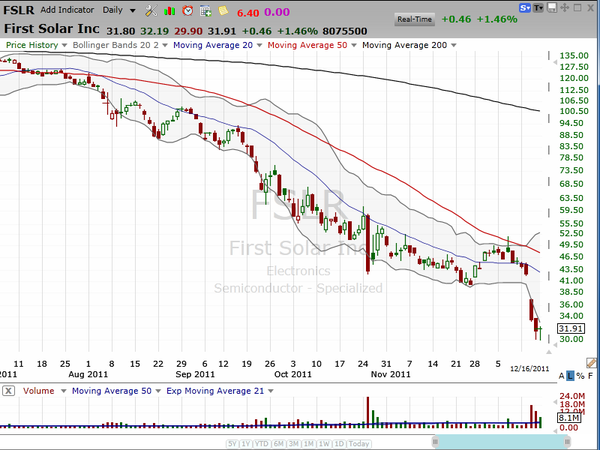Open the chart settings tools icon
The width and height of the screenshot is (600, 450).
(151, 10)
